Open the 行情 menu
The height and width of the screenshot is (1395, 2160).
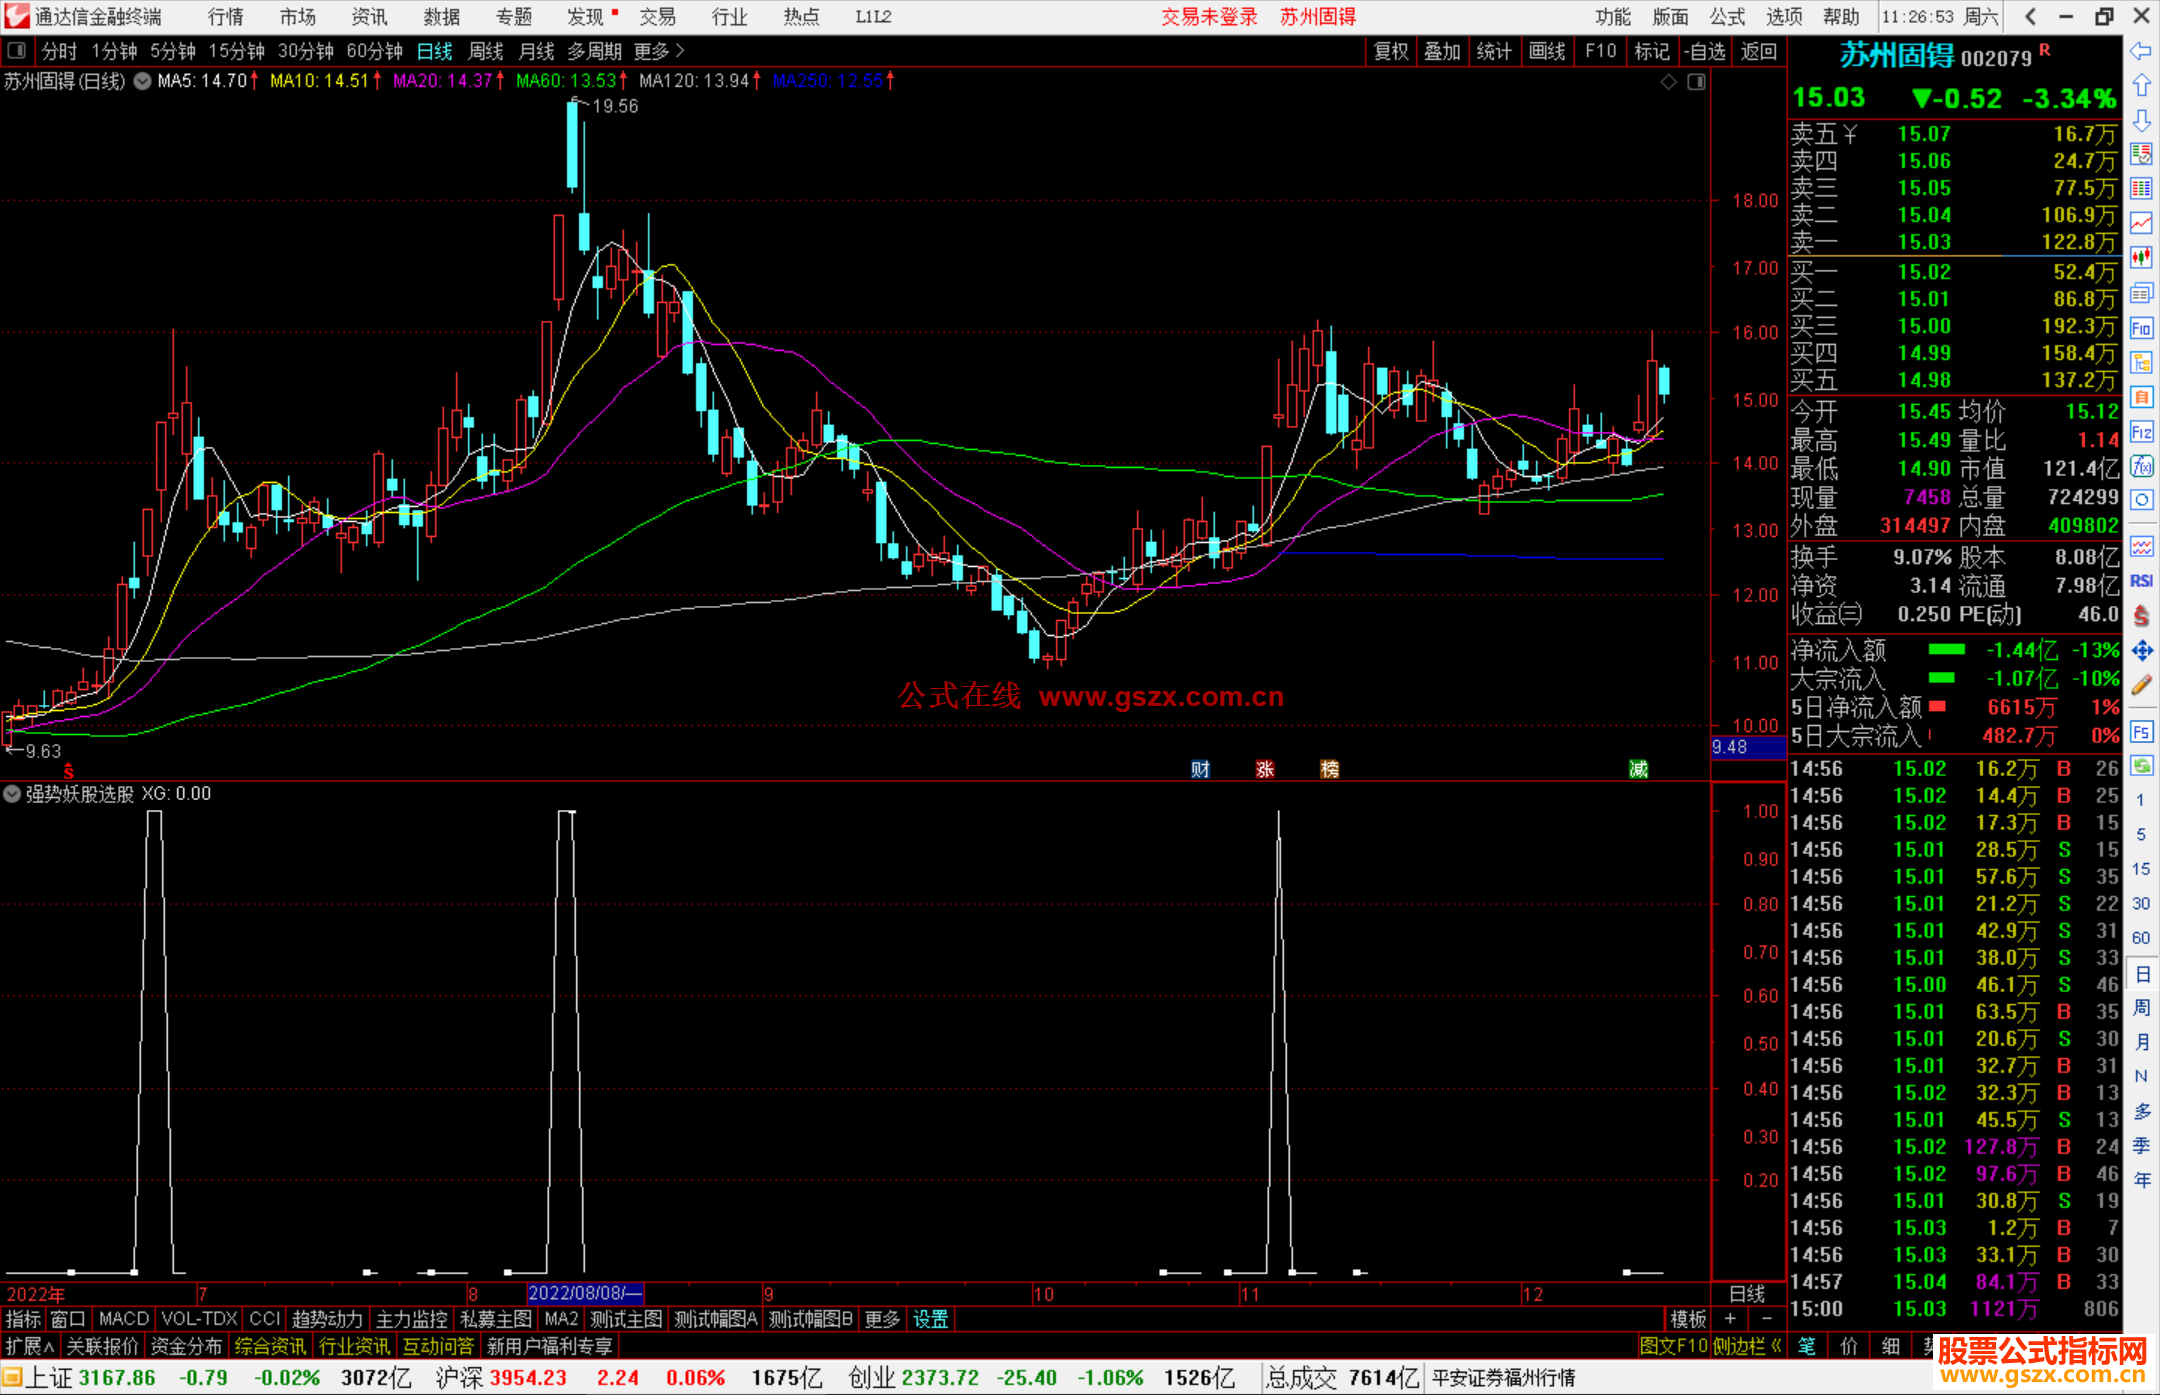[226, 17]
